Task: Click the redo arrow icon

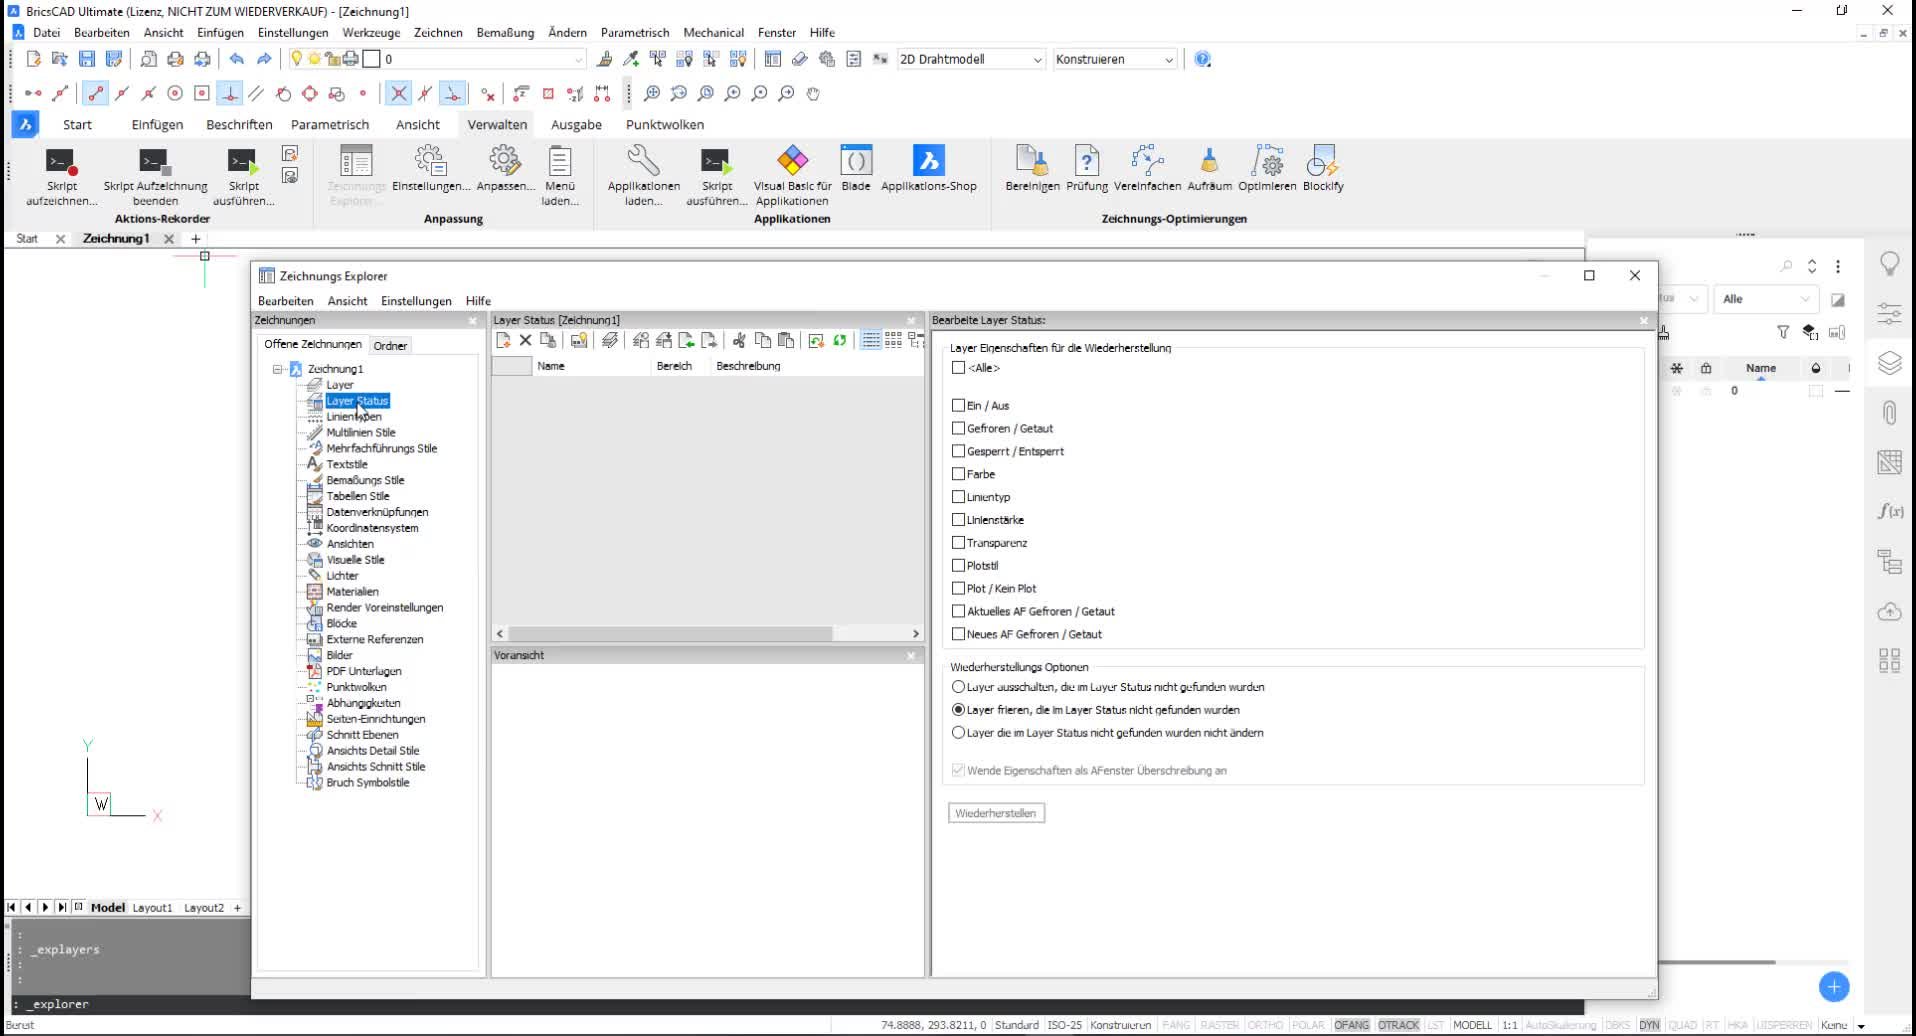Action: coord(264,59)
